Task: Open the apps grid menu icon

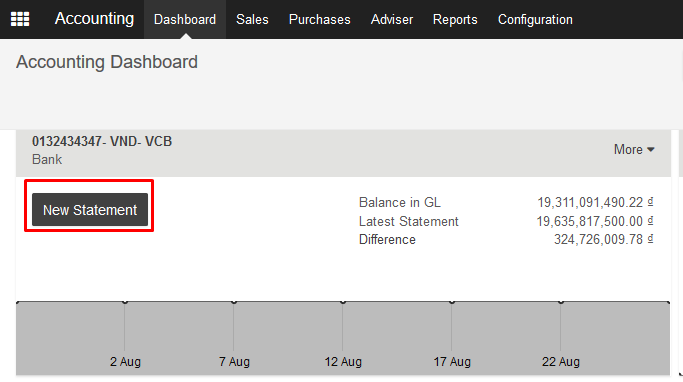Action: coord(20,19)
